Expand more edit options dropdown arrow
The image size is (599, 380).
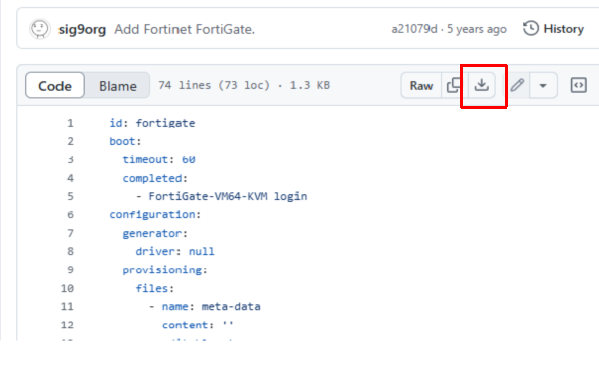click(x=543, y=85)
